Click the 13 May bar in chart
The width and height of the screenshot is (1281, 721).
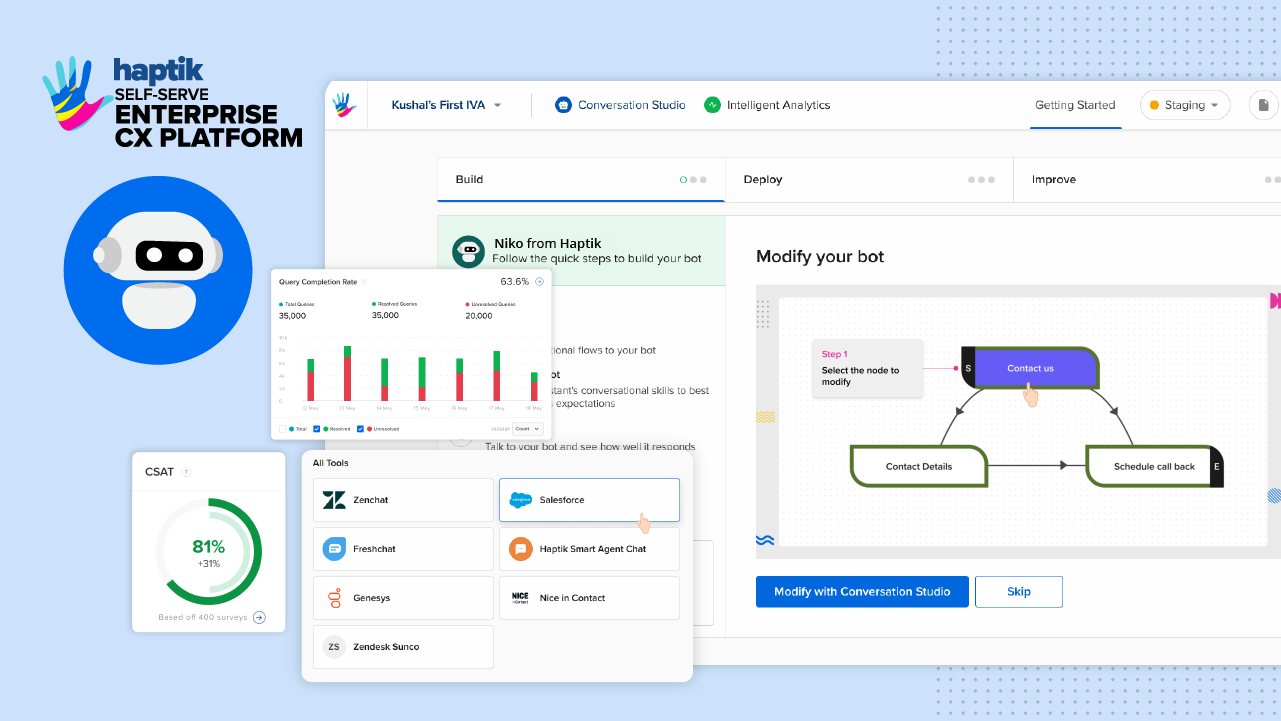point(347,373)
